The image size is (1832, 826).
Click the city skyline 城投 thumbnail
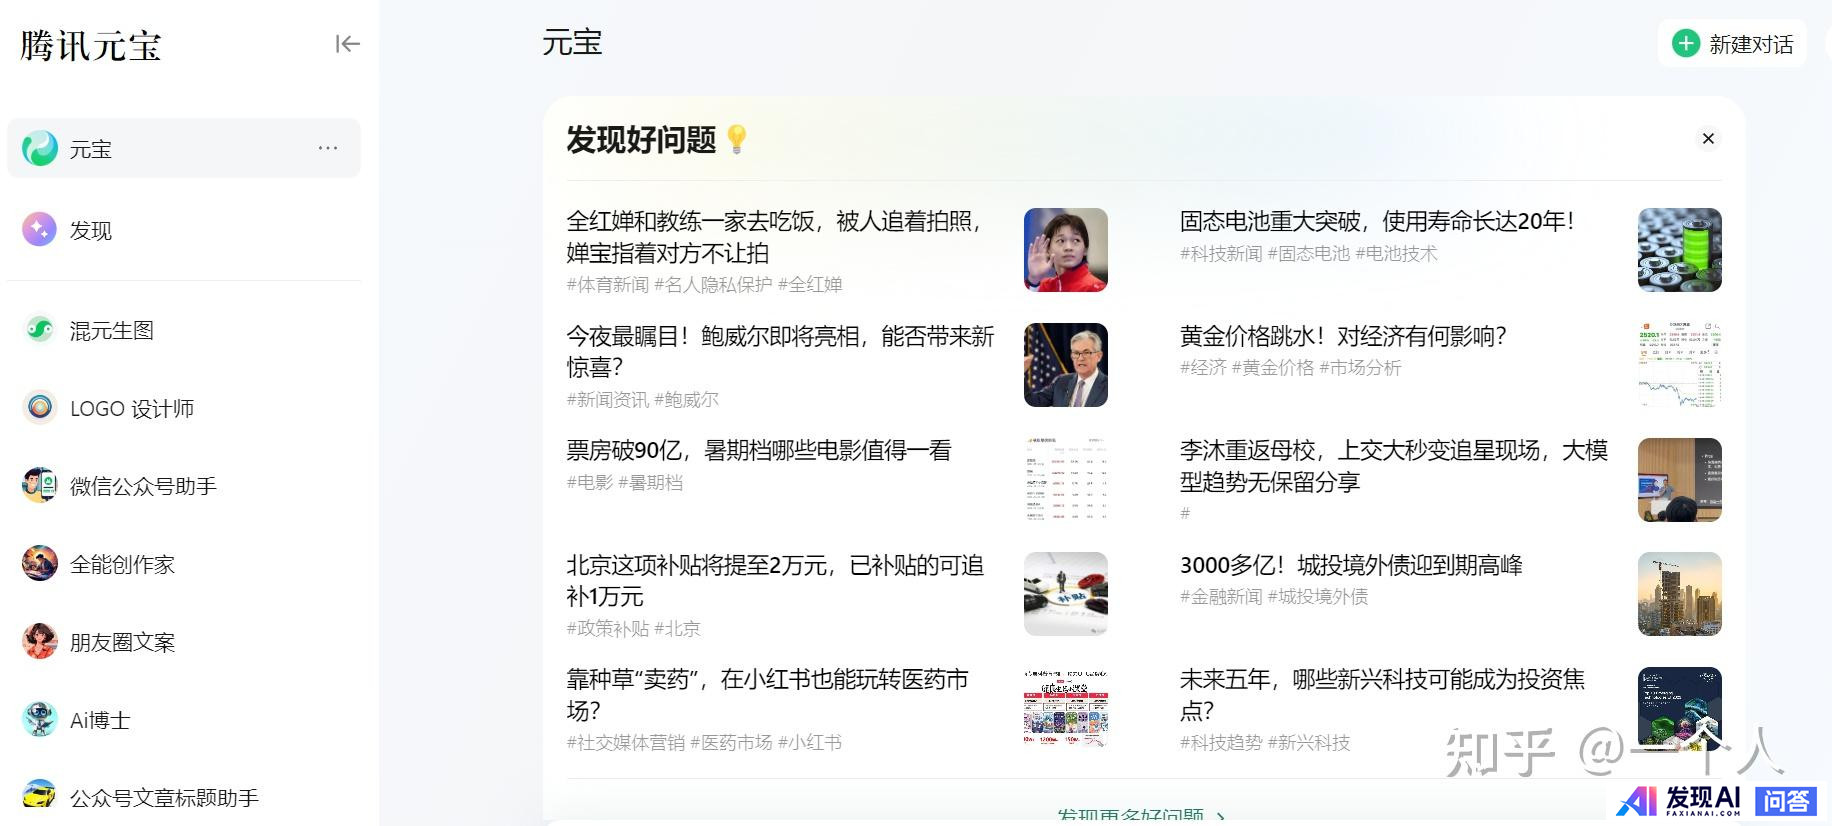click(1680, 594)
